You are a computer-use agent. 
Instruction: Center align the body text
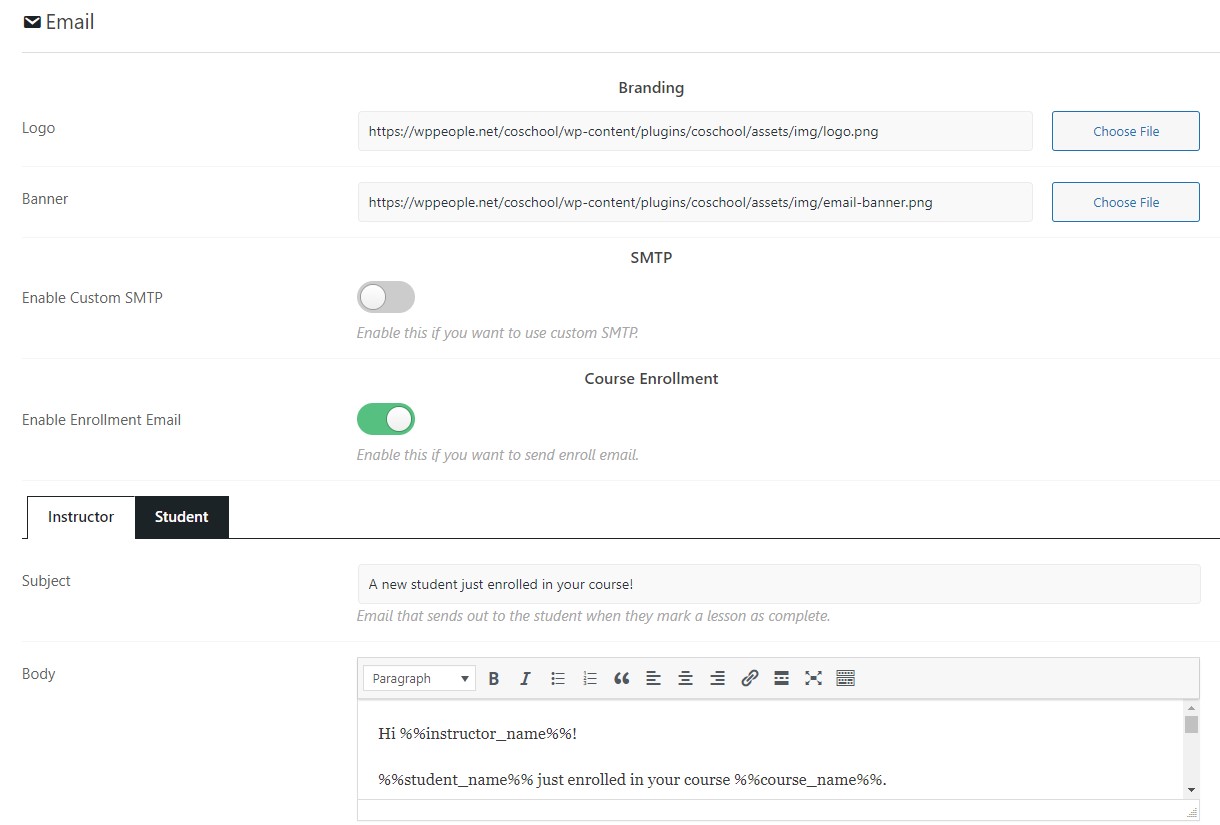coord(685,679)
